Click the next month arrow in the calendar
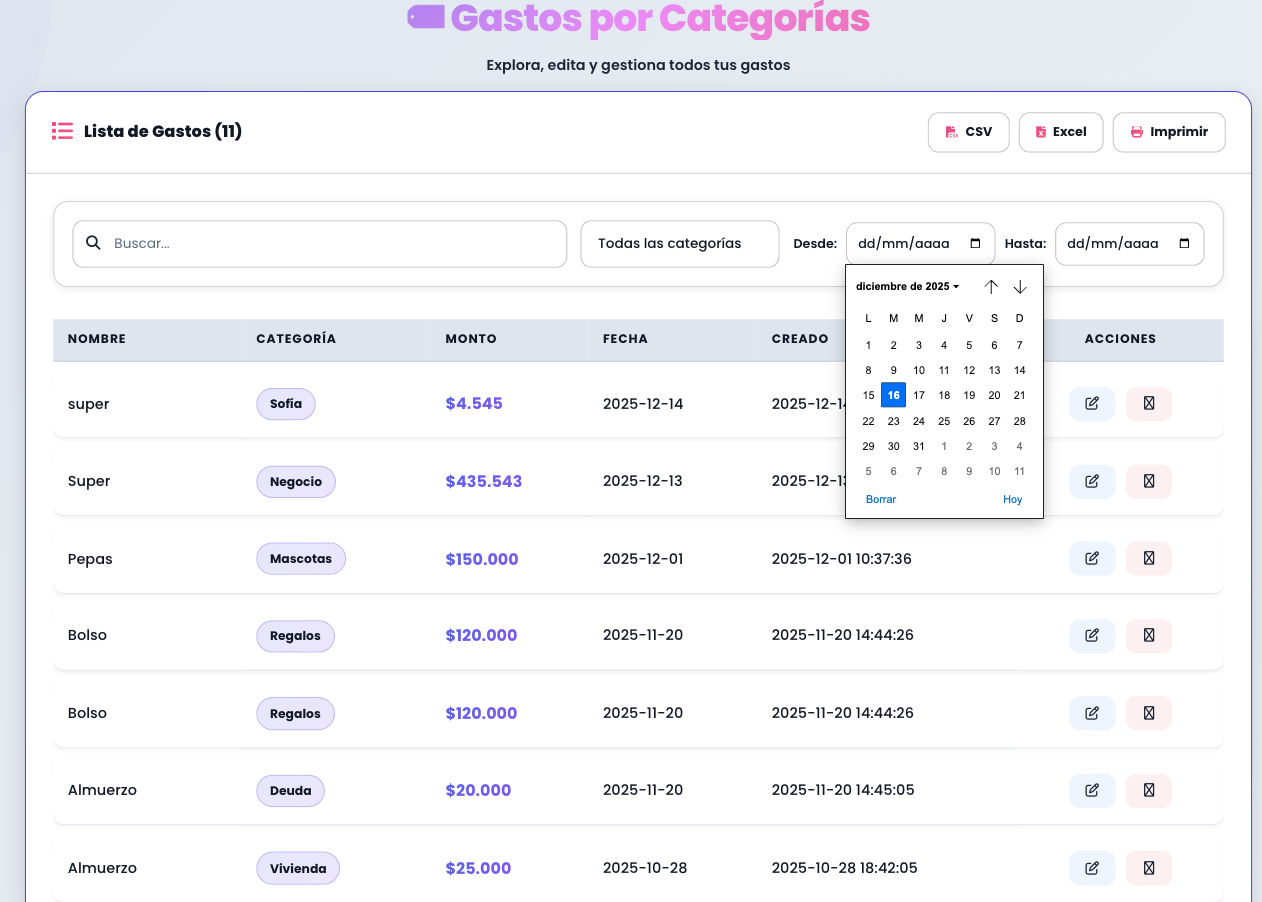The width and height of the screenshot is (1262, 902). click(x=1020, y=286)
